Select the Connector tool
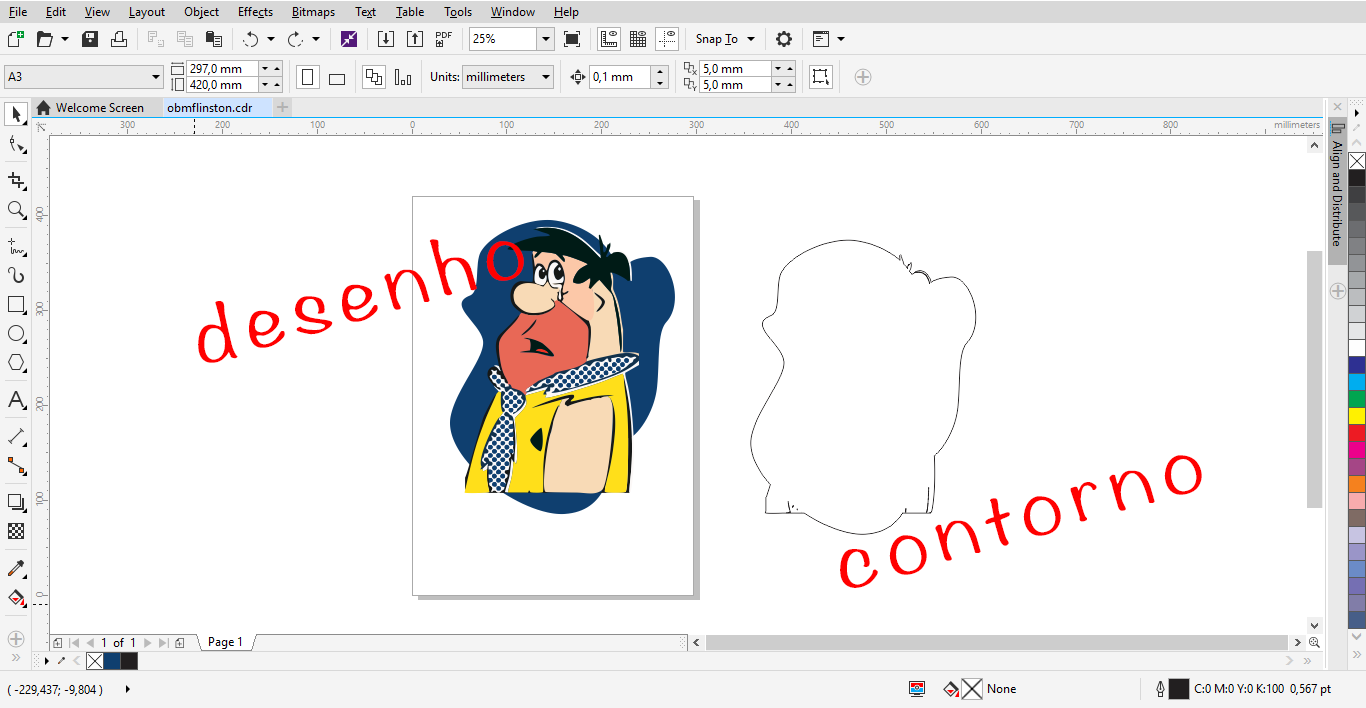The height and width of the screenshot is (708, 1366). 16,466
